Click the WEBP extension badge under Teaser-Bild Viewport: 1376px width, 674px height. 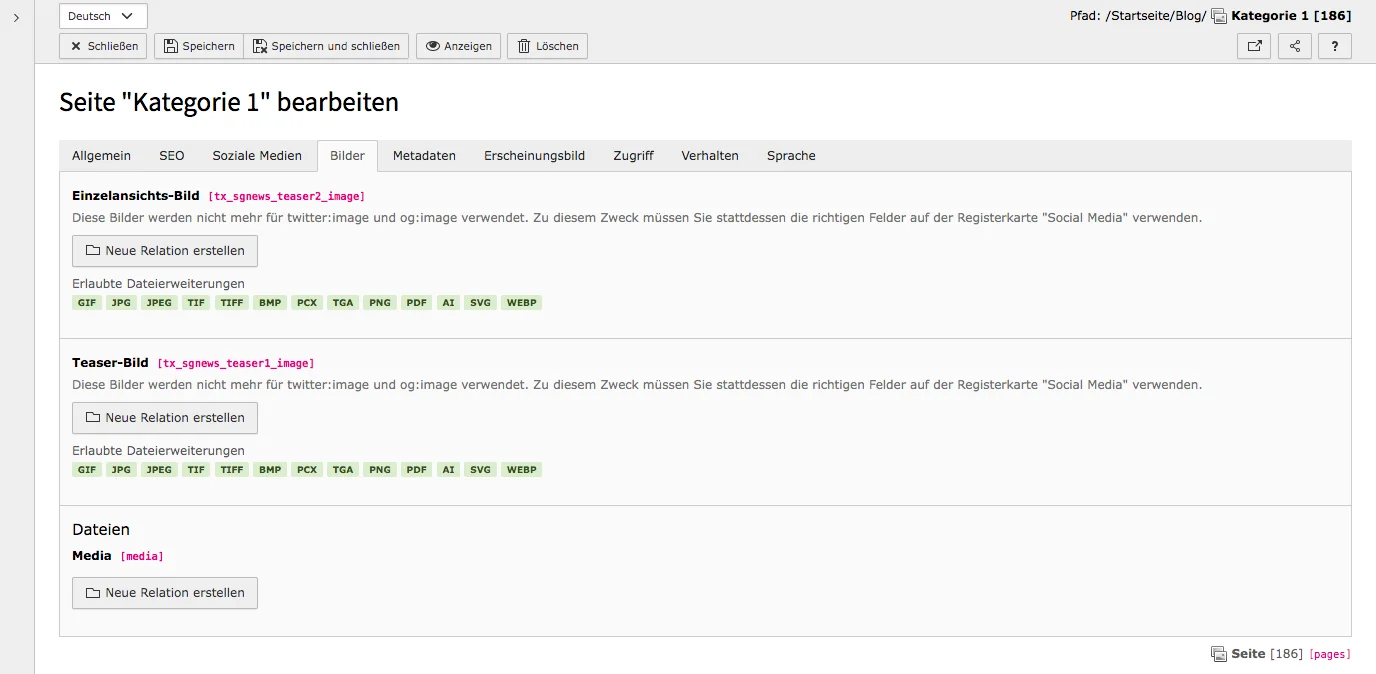coord(521,469)
